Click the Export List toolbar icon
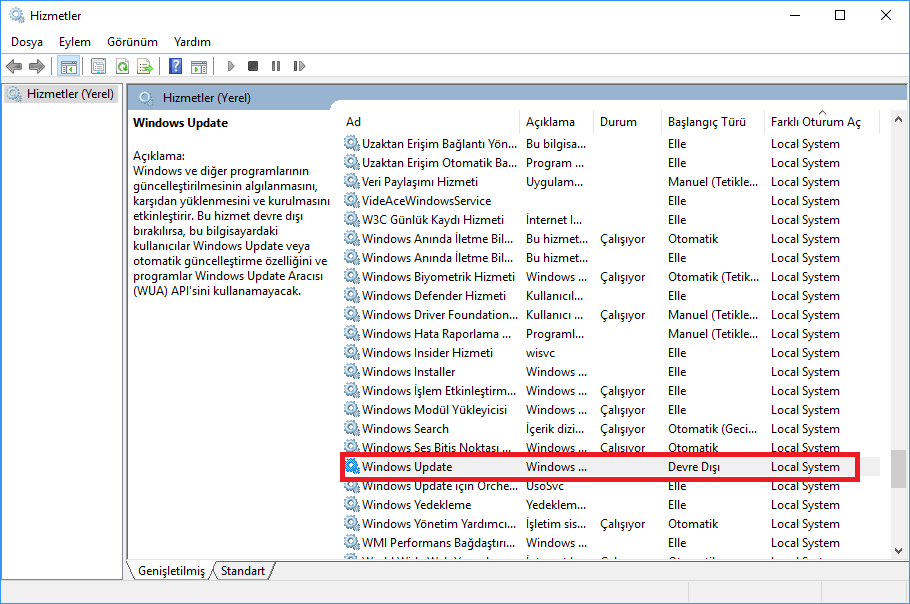Image resolution: width=910 pixels, height=604 pixels. (145, 67)
